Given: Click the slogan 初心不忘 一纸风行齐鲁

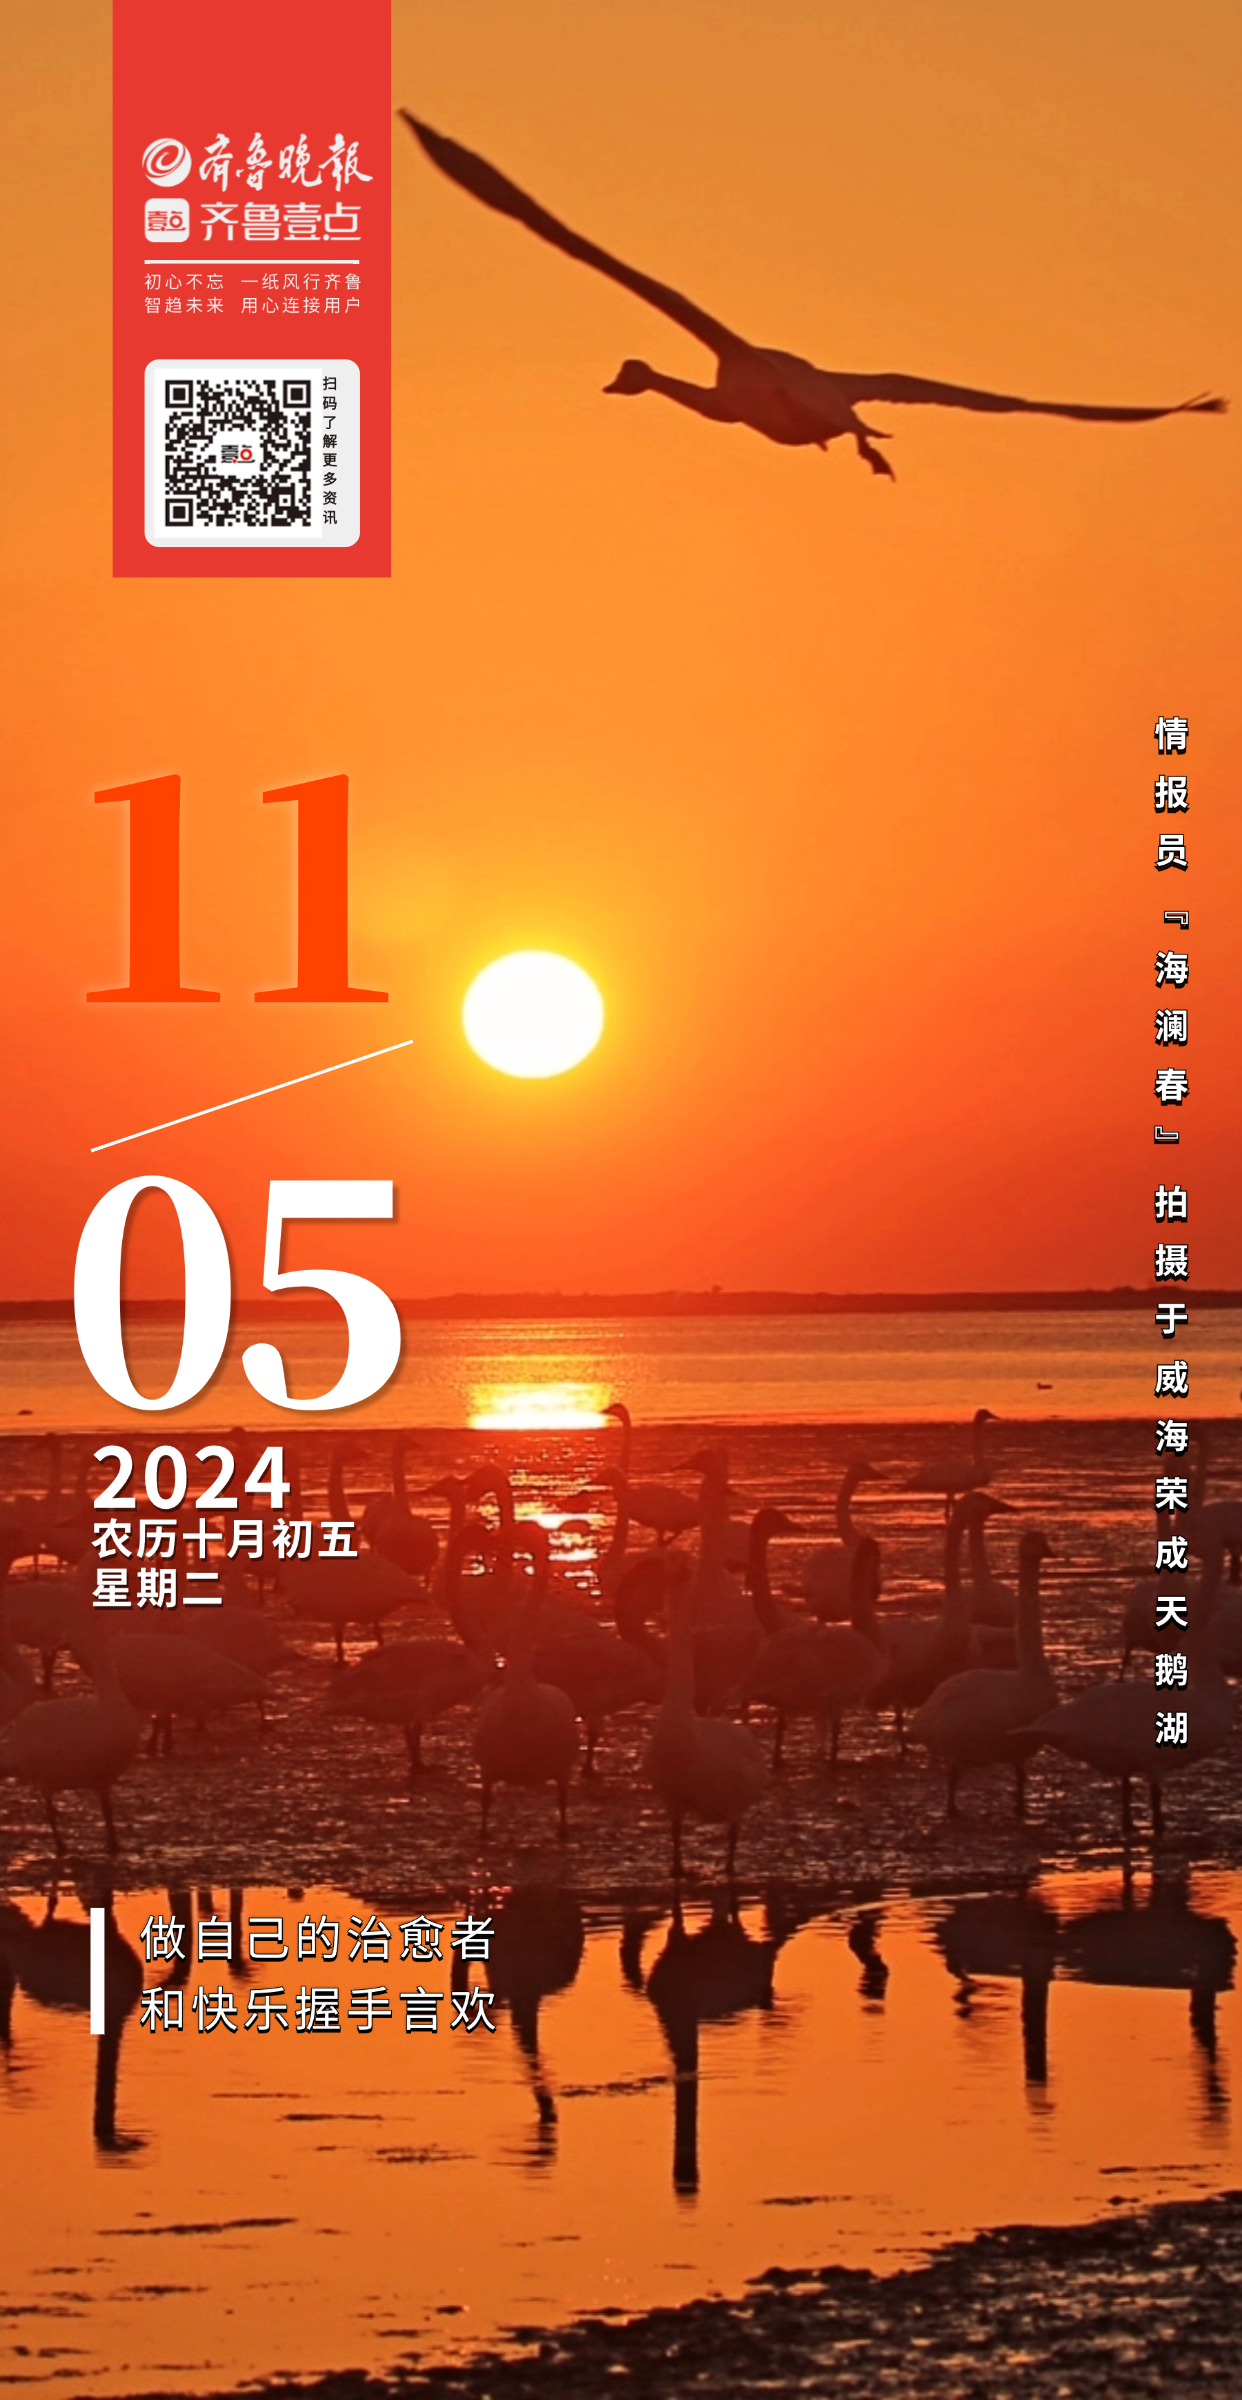Looking at the screenshot, I should (252, 282).
